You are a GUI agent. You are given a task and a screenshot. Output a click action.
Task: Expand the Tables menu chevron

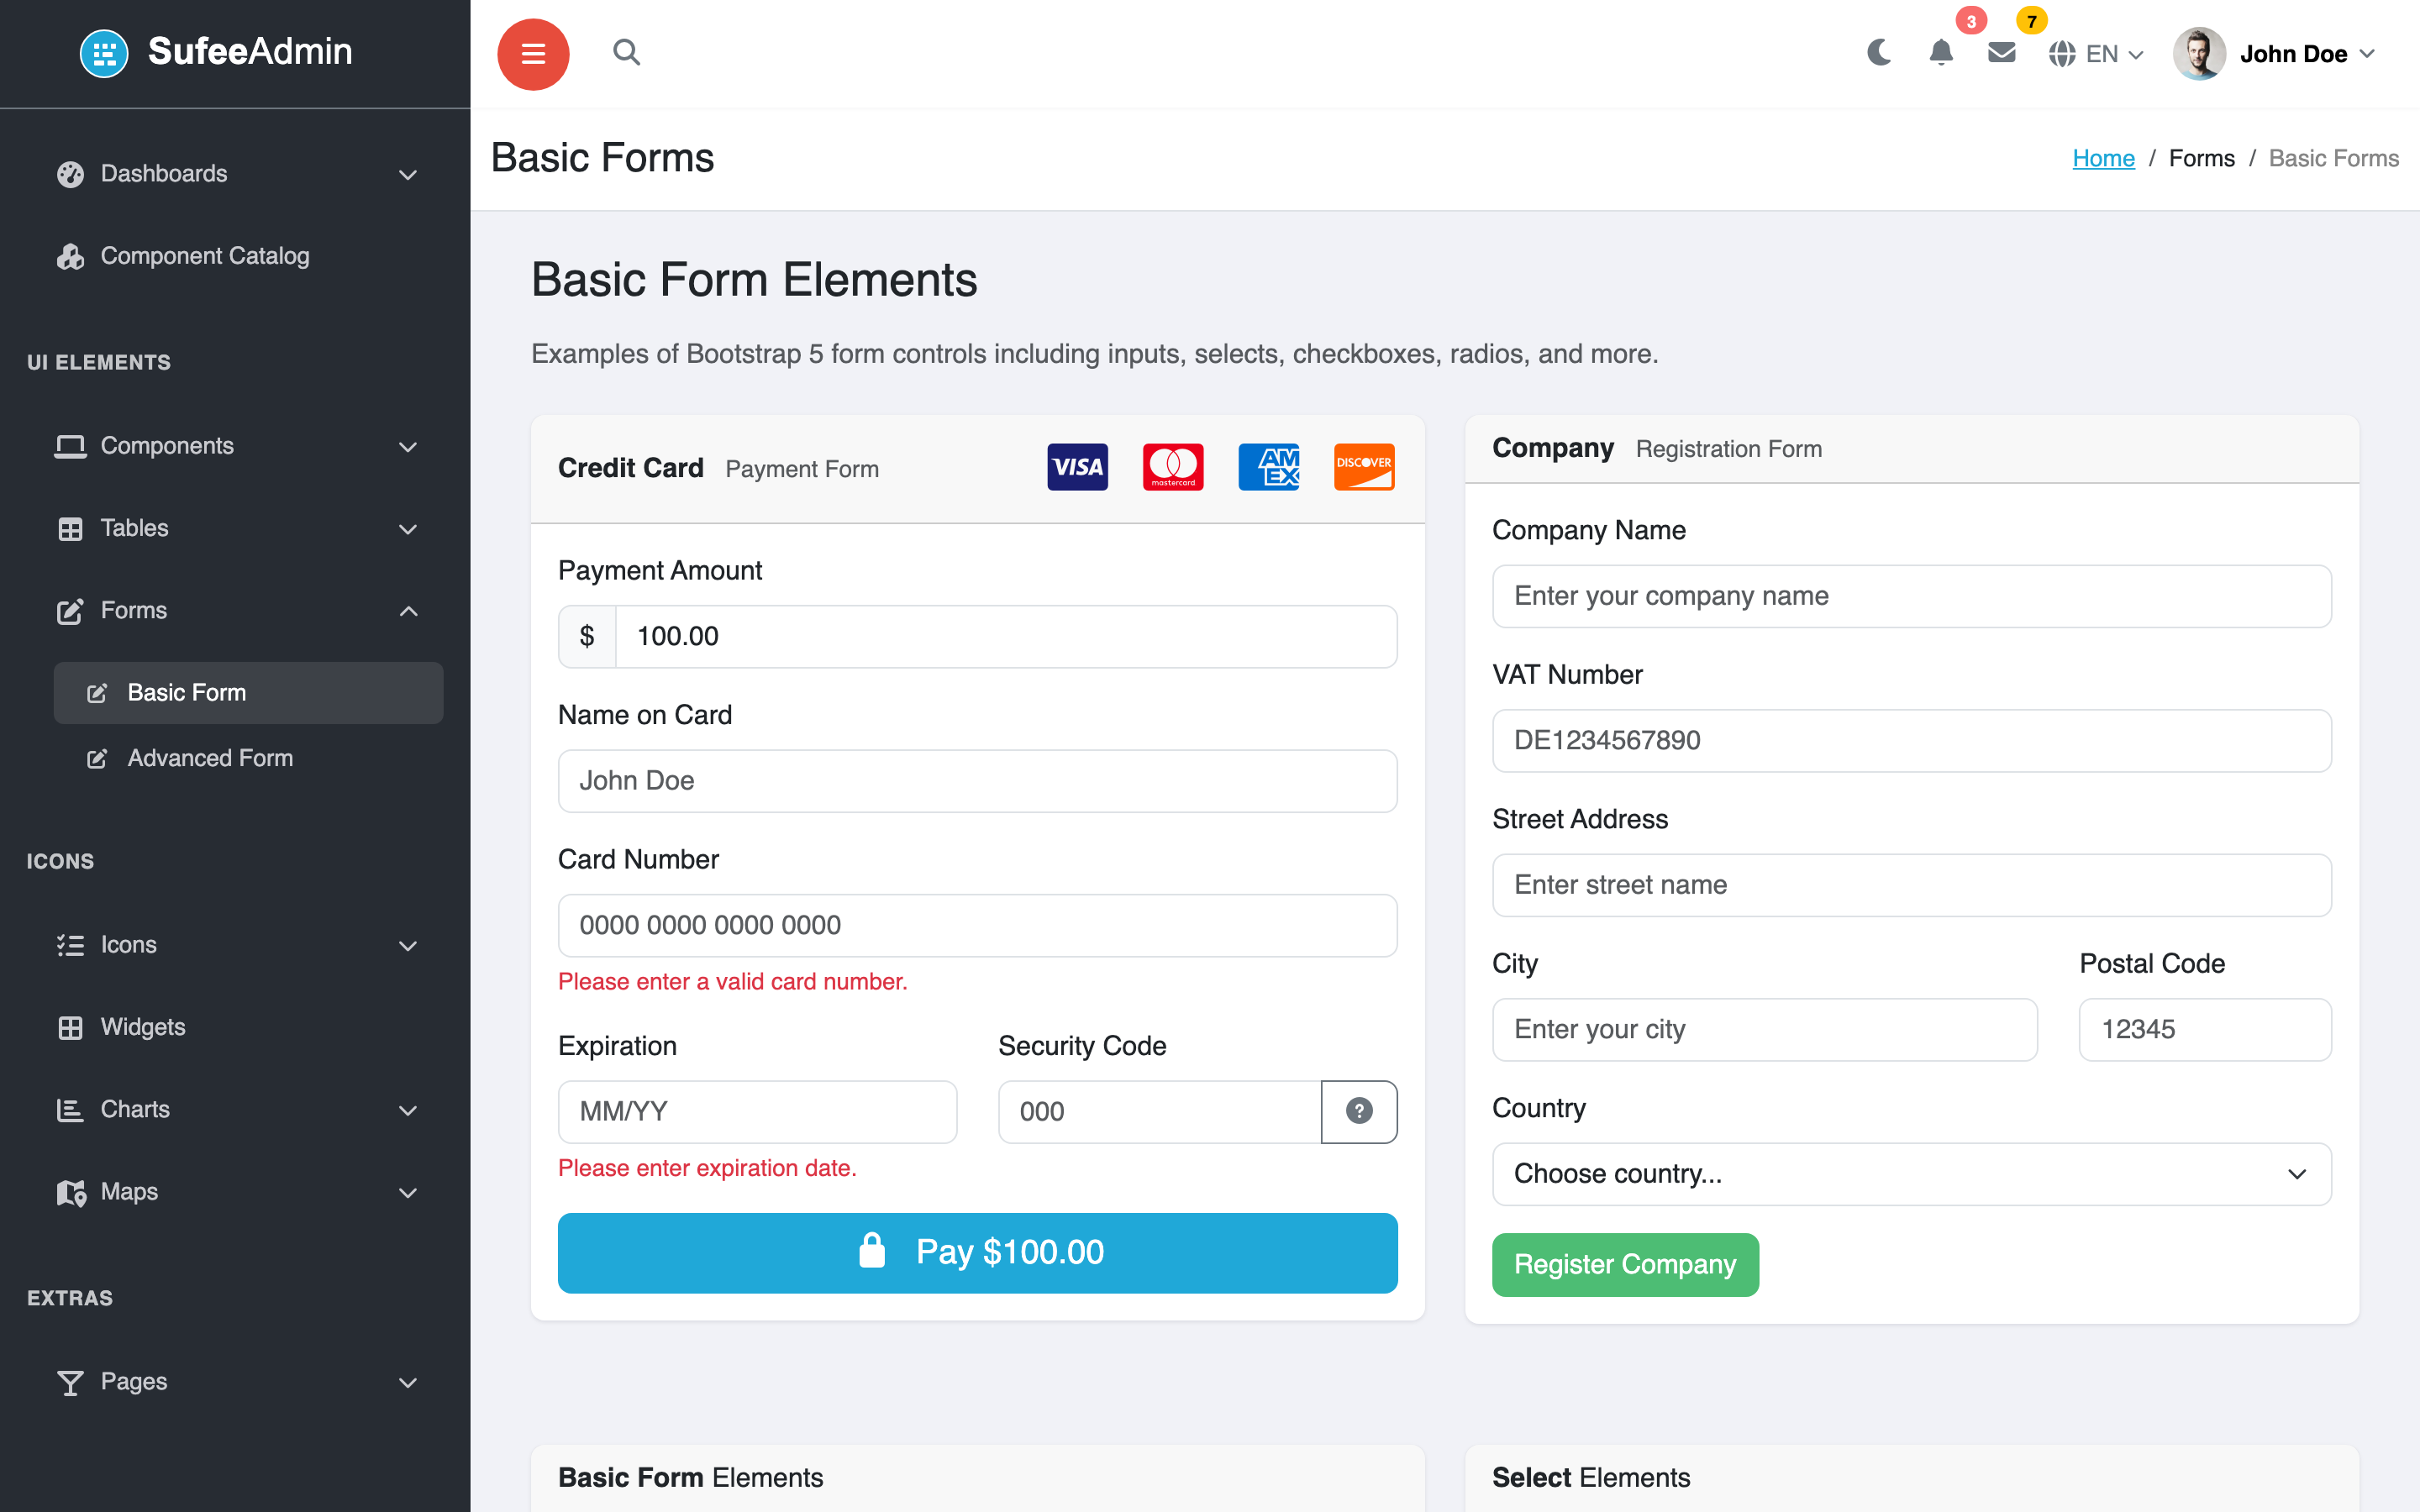[408, 529]
